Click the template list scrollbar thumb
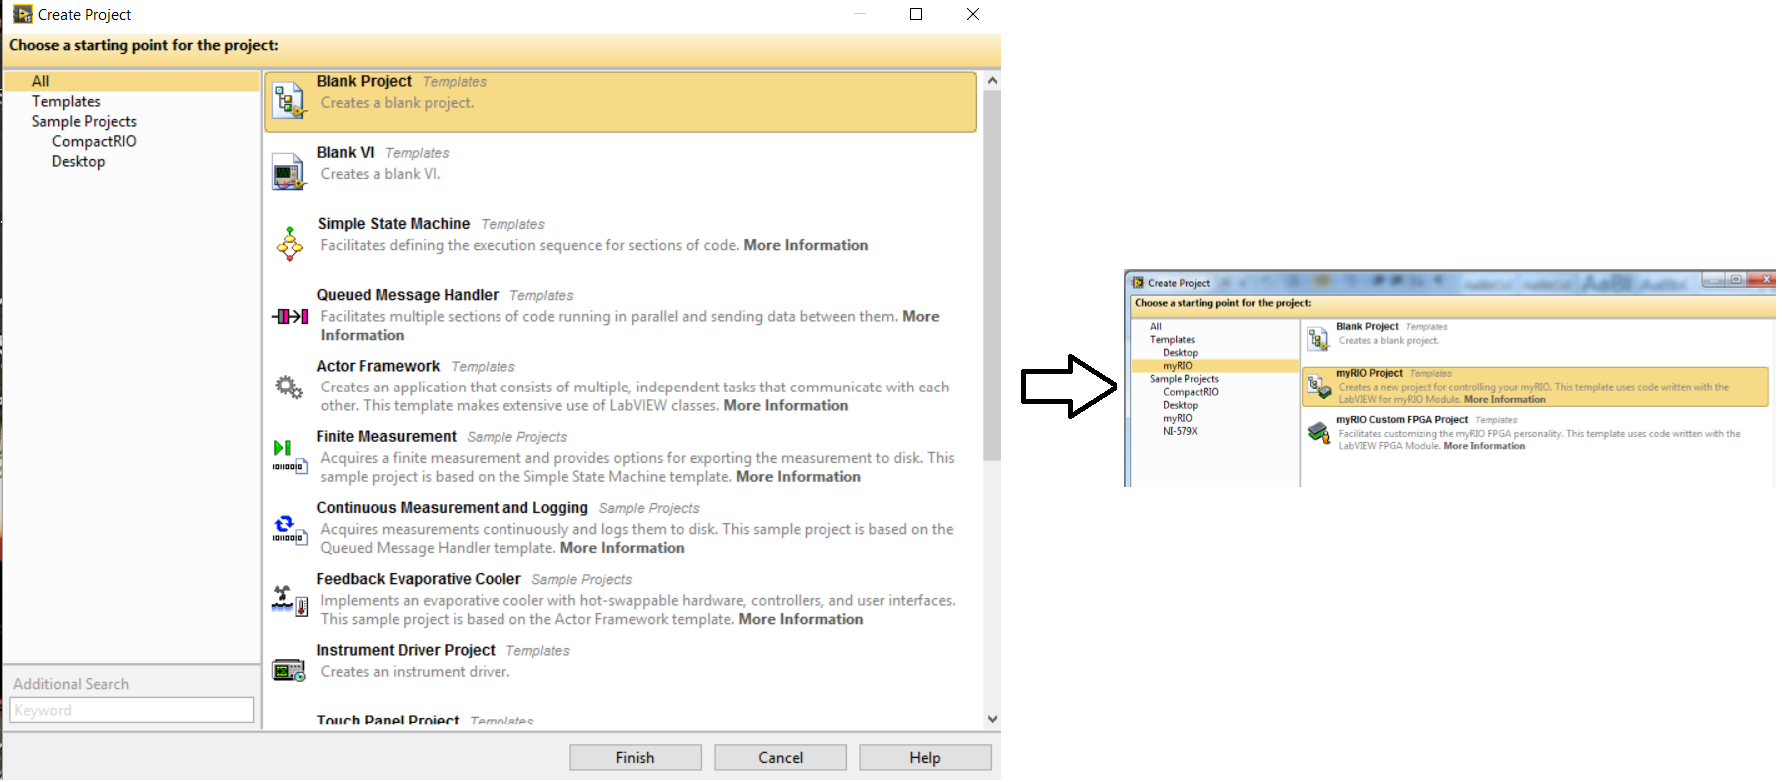The height and width of the screenshot is (782, 1782). (x=992, y=275)
